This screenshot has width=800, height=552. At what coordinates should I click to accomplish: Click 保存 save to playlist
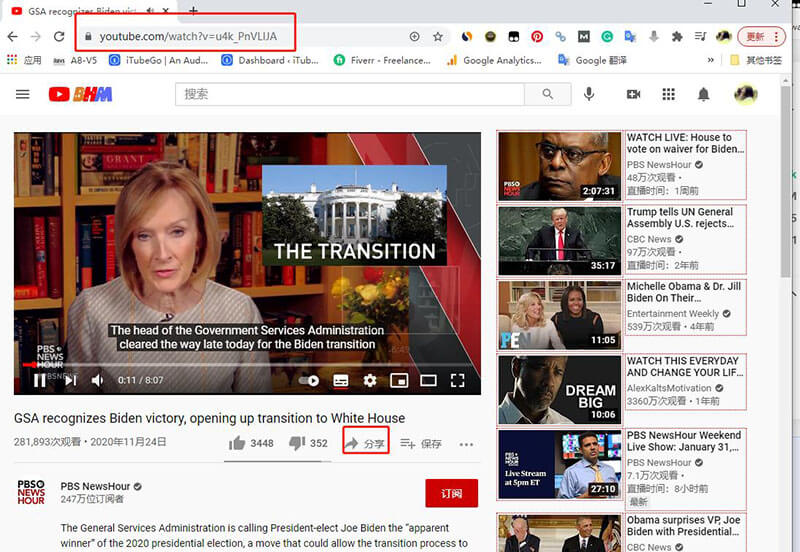pyautogui.click(x=421, y=443)
